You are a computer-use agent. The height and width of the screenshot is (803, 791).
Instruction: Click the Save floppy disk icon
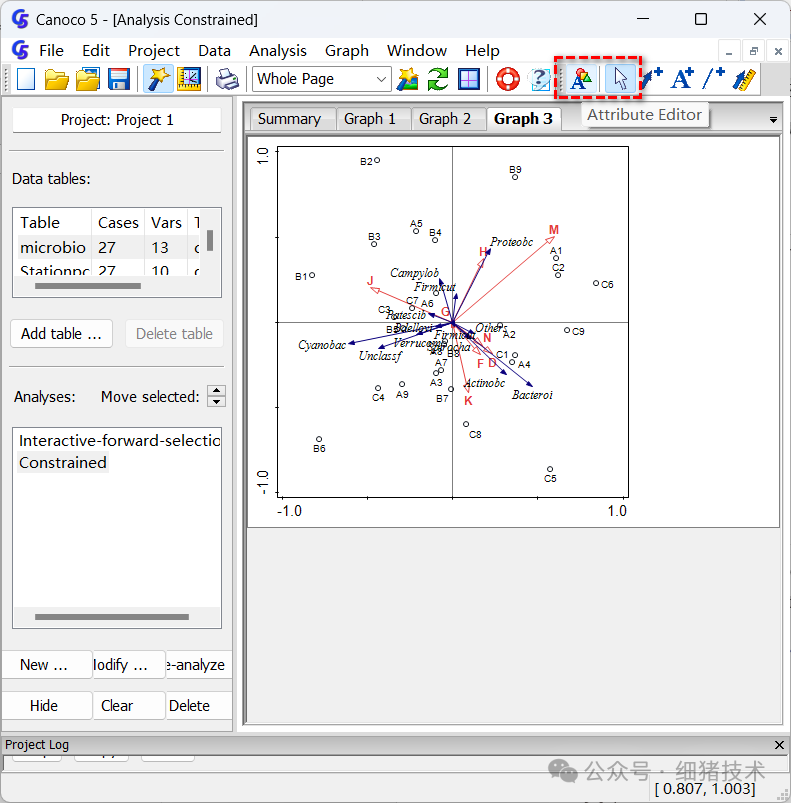coord(118,79)
